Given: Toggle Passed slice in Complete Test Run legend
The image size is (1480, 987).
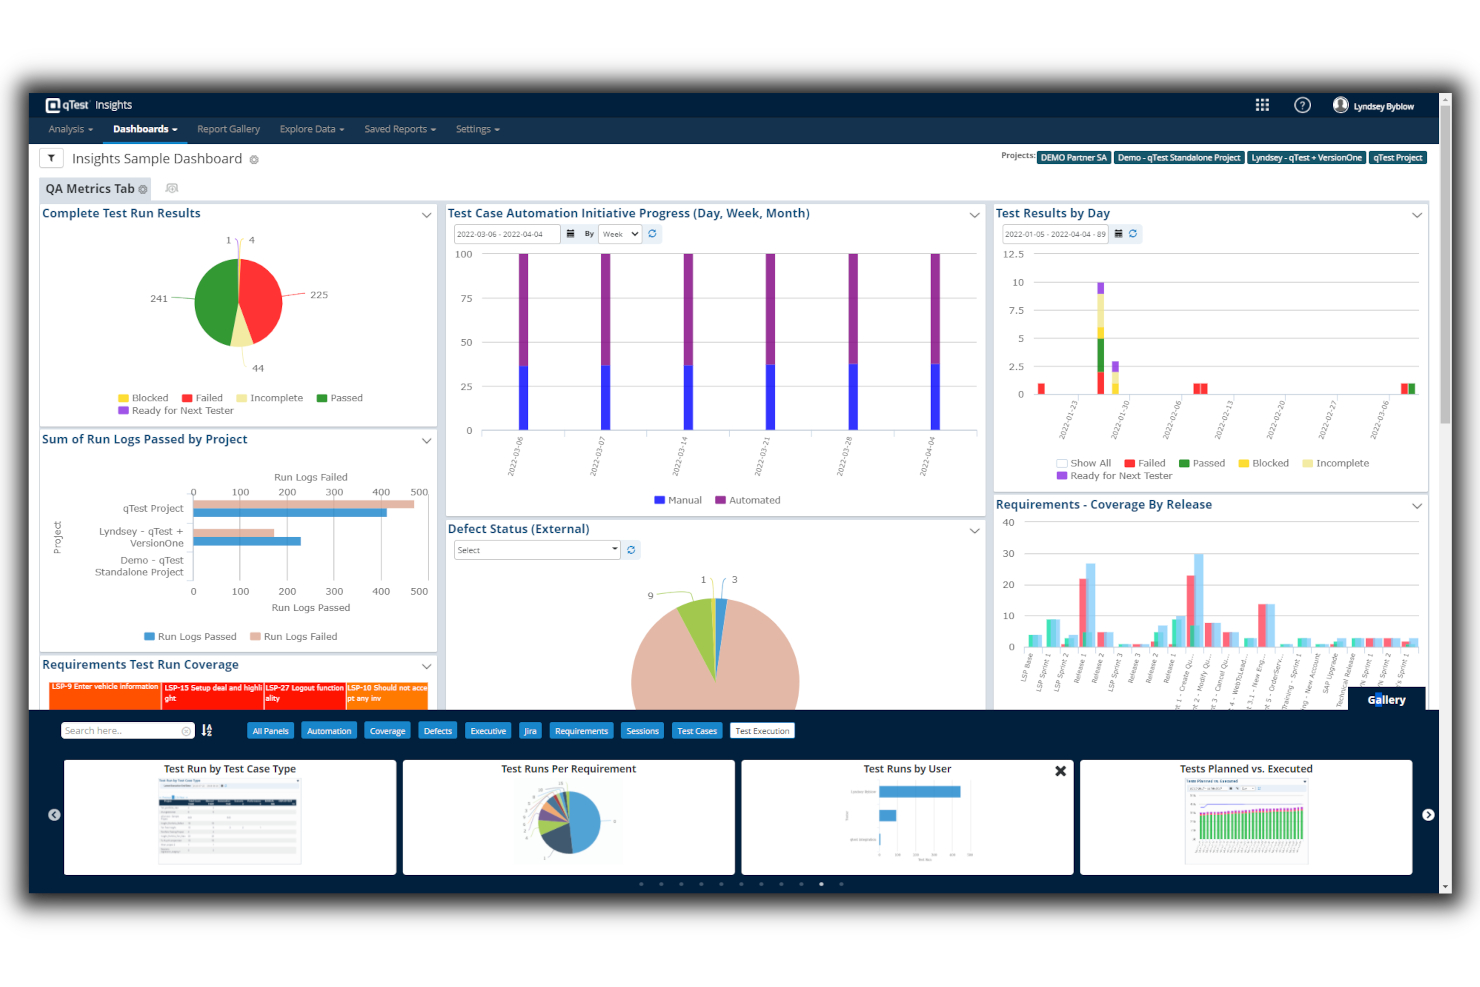Looking at the screenshot, I should (x=340, y=398).
